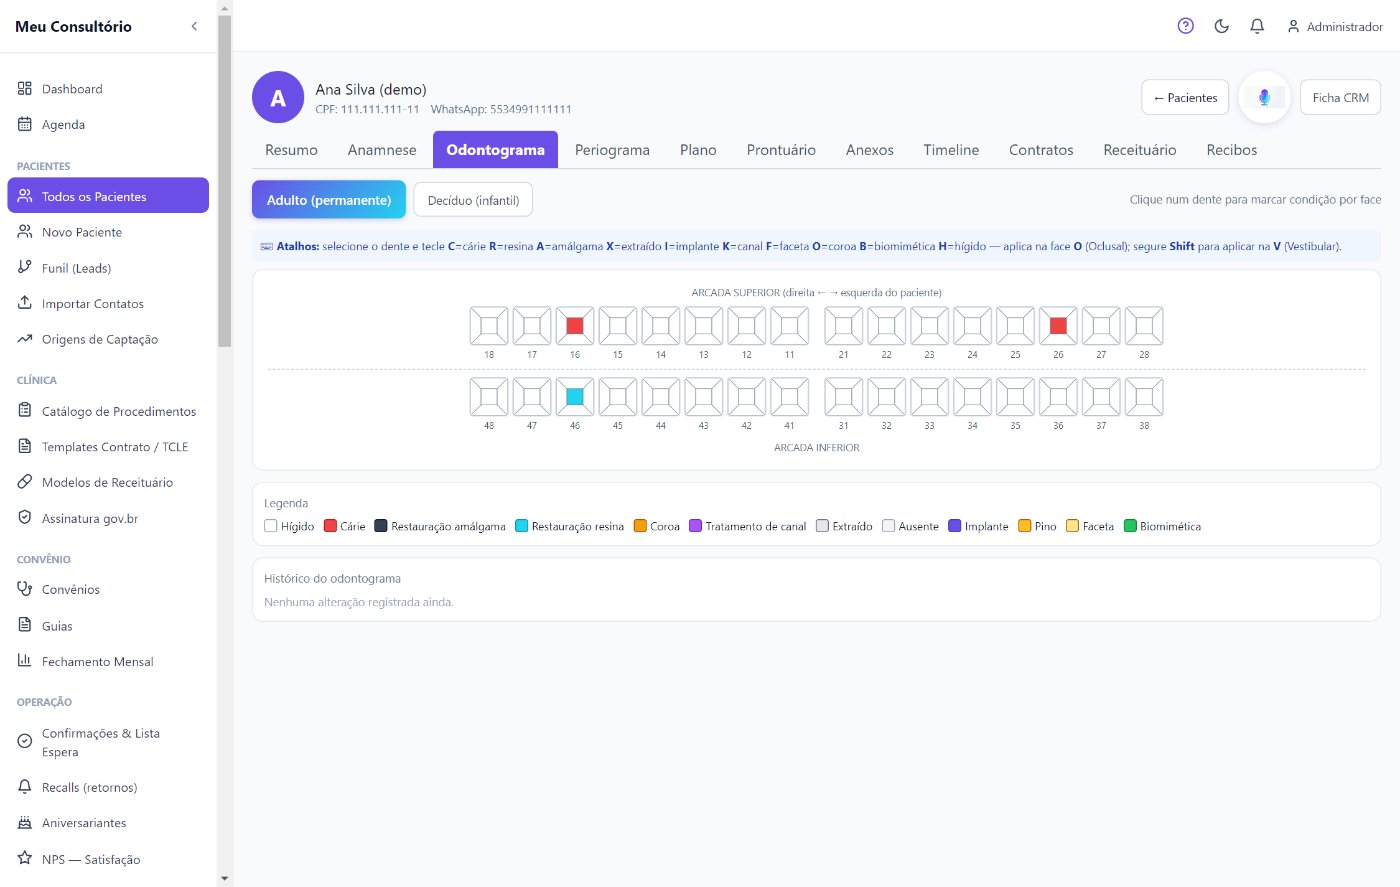Open the Recibos tab

[1232, 150]
